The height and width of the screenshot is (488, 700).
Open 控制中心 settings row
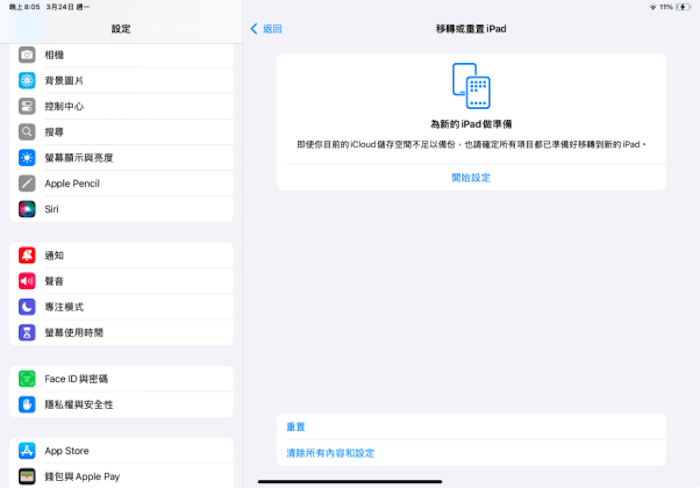121,106
